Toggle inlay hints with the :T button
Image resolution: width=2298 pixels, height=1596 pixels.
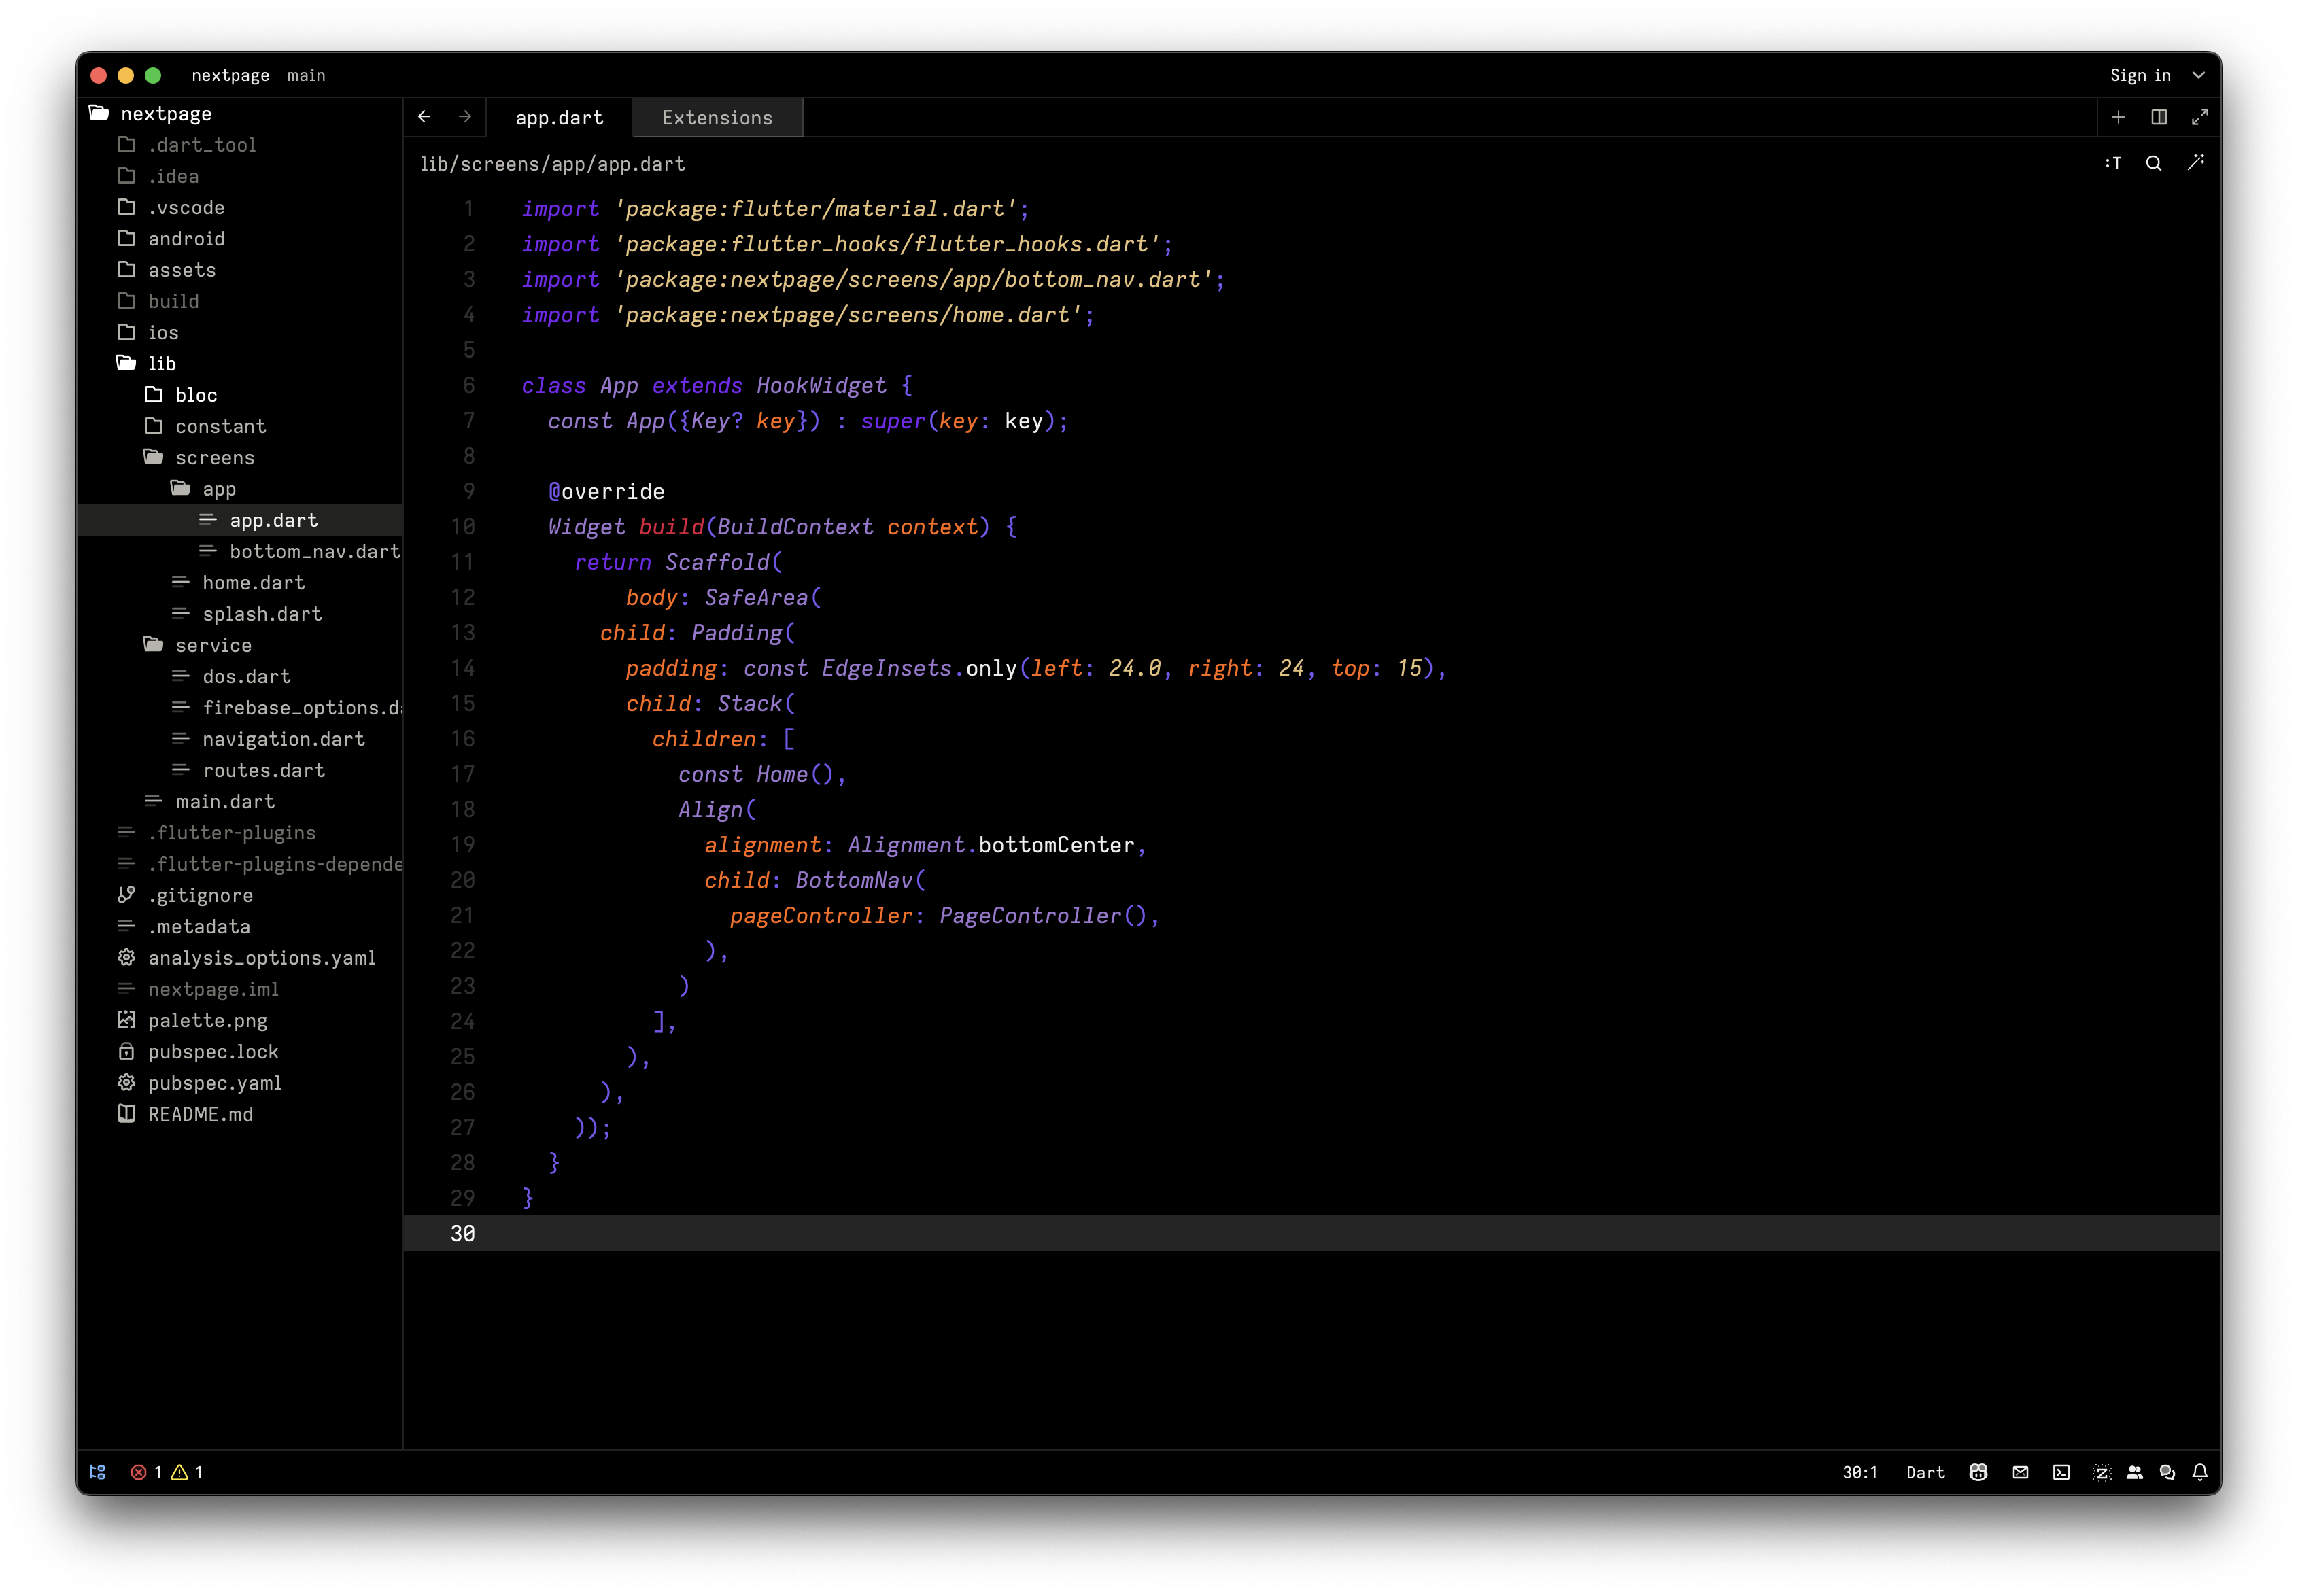[2112, 163]
